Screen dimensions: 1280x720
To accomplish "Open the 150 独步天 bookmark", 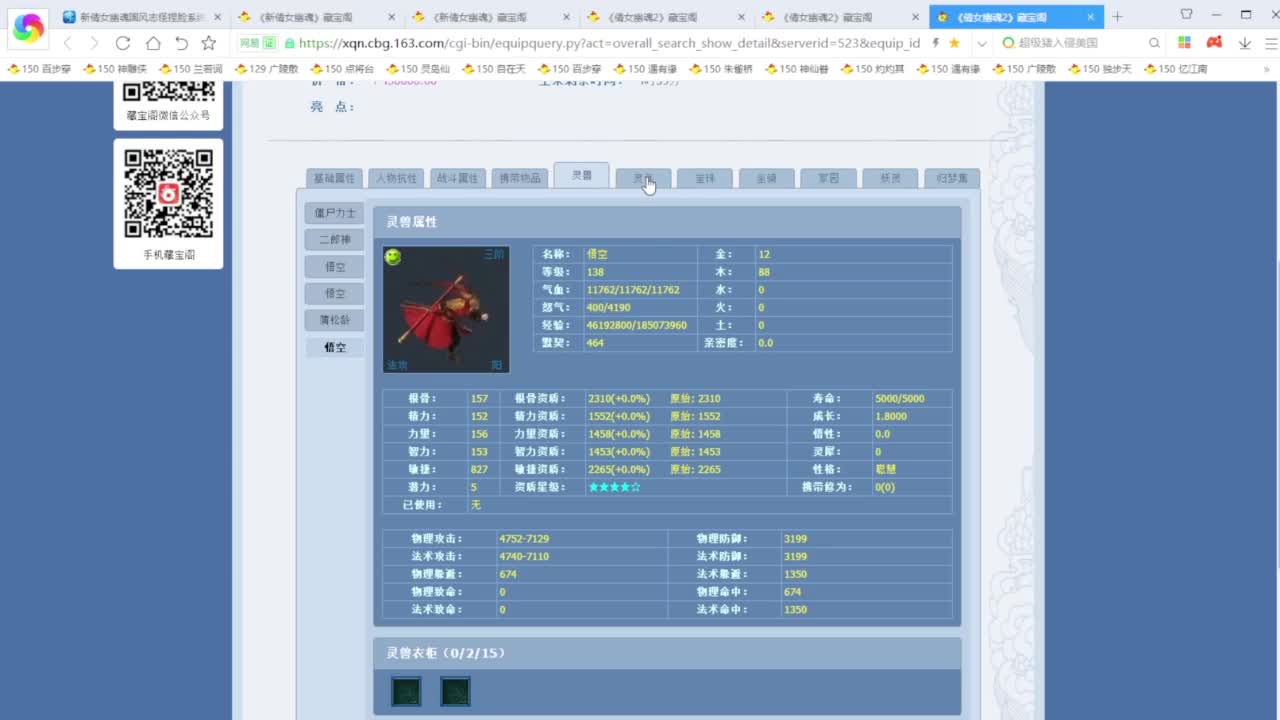I will [x=1100, y=69].
